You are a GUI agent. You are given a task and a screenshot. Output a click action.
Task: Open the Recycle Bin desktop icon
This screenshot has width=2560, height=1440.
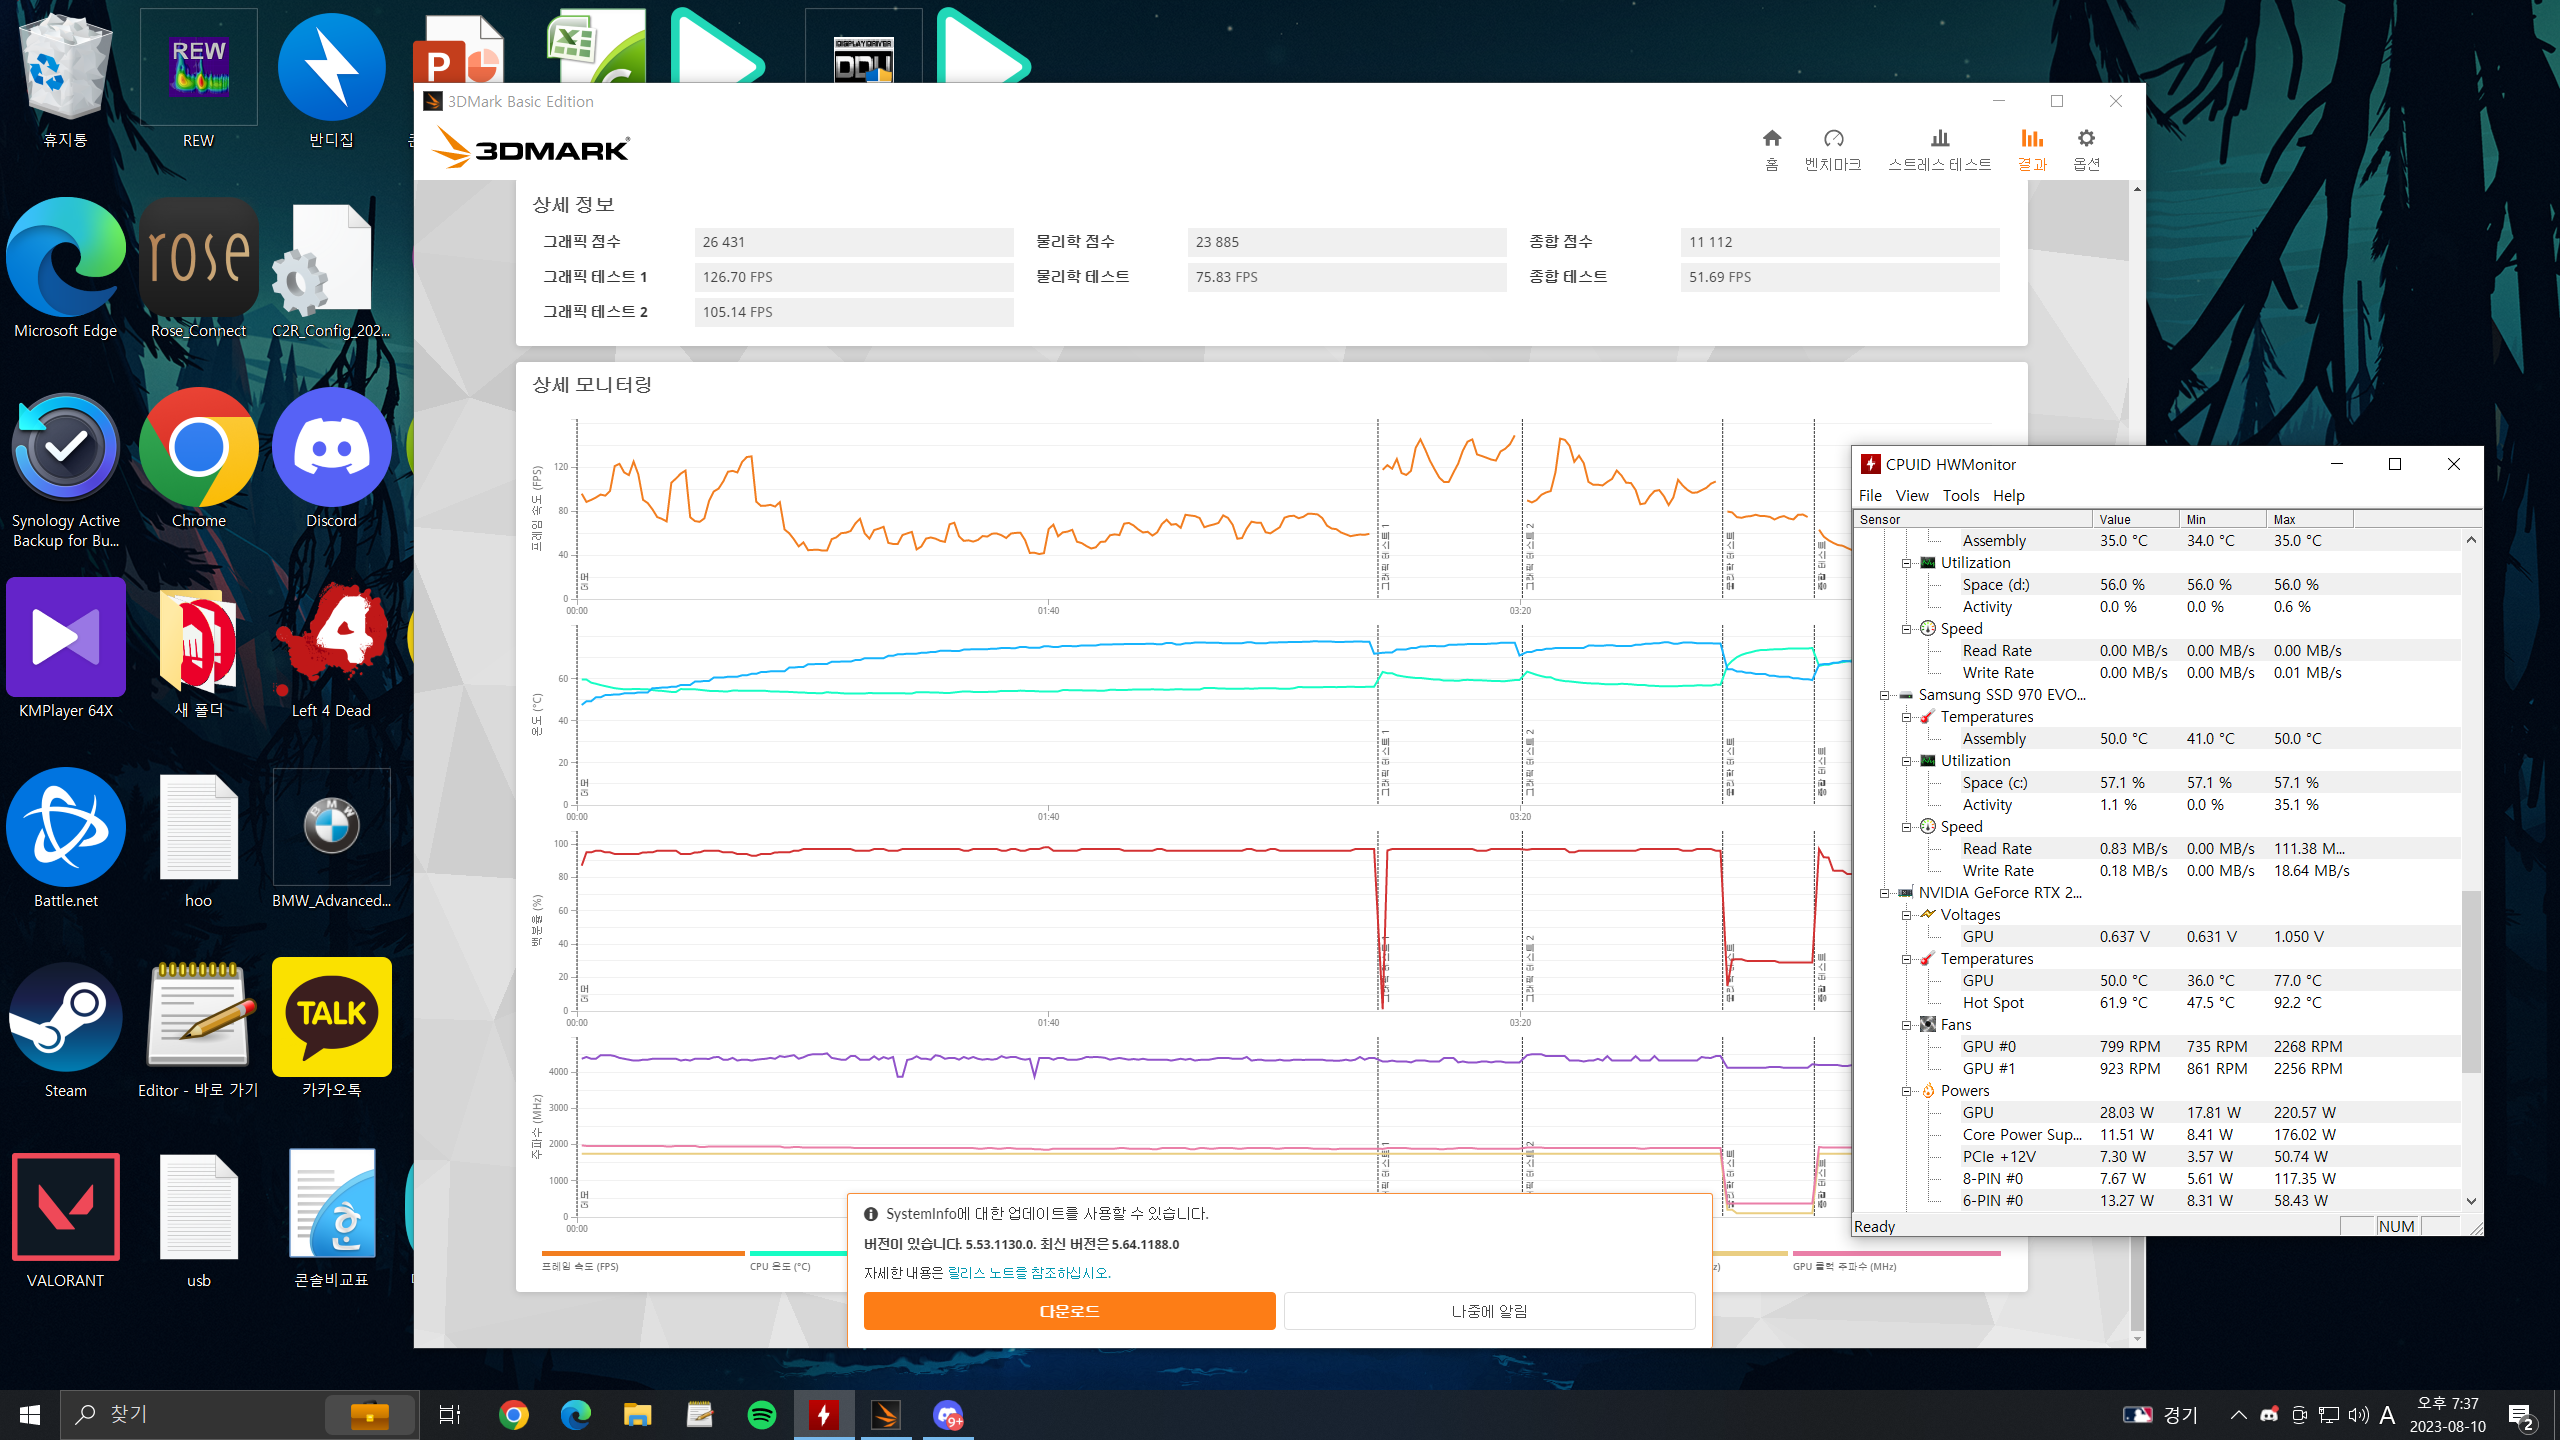click(66, 80)
